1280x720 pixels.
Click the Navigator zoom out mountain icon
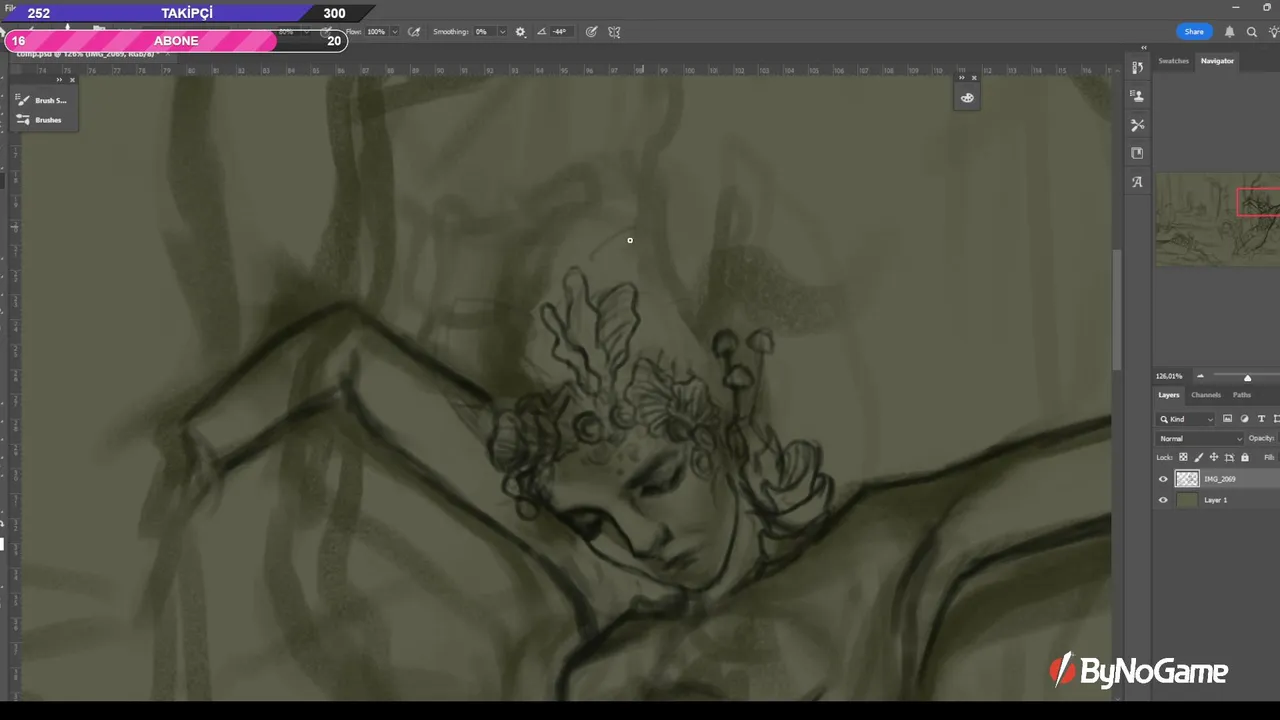[1201, 376]
